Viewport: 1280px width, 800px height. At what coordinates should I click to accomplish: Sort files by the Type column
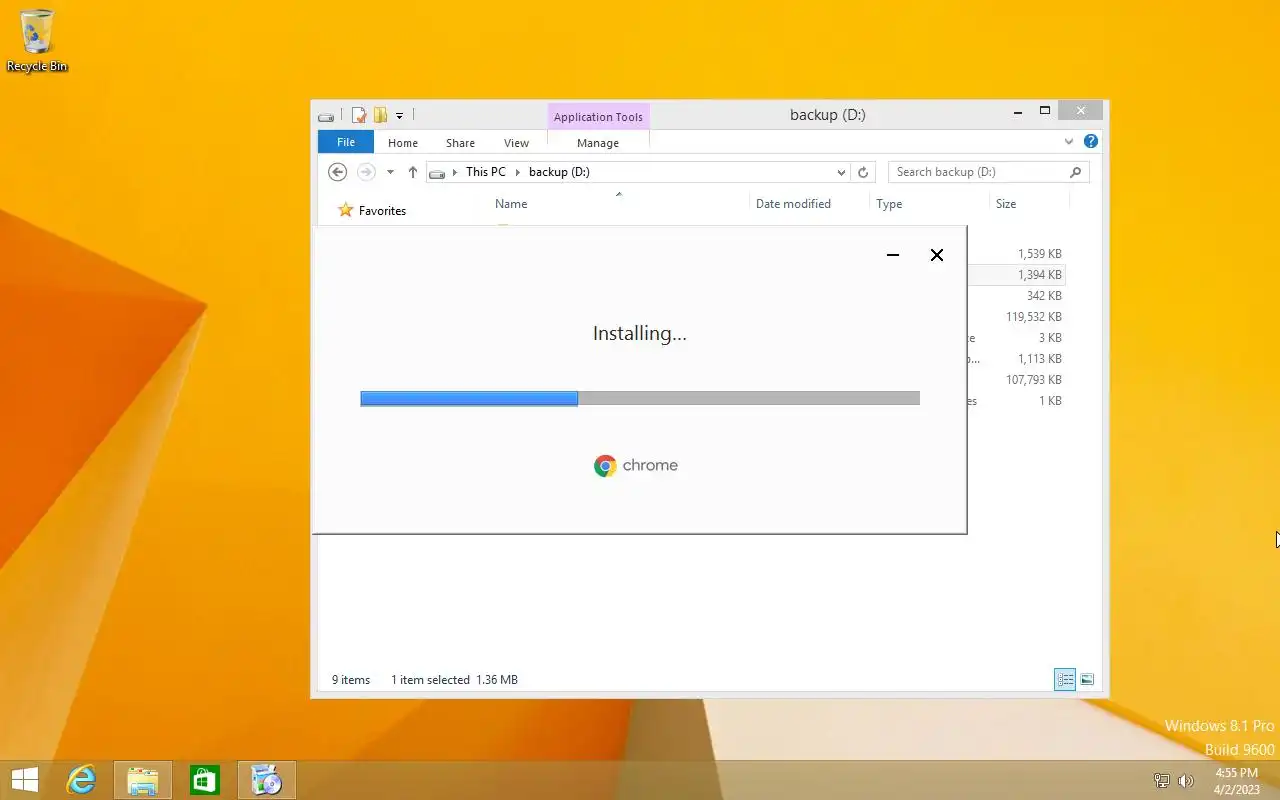(889, 204)
